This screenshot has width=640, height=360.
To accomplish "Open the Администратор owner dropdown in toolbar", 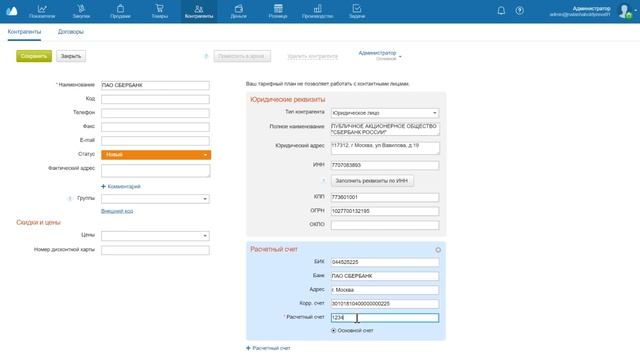I will [380, 56].
